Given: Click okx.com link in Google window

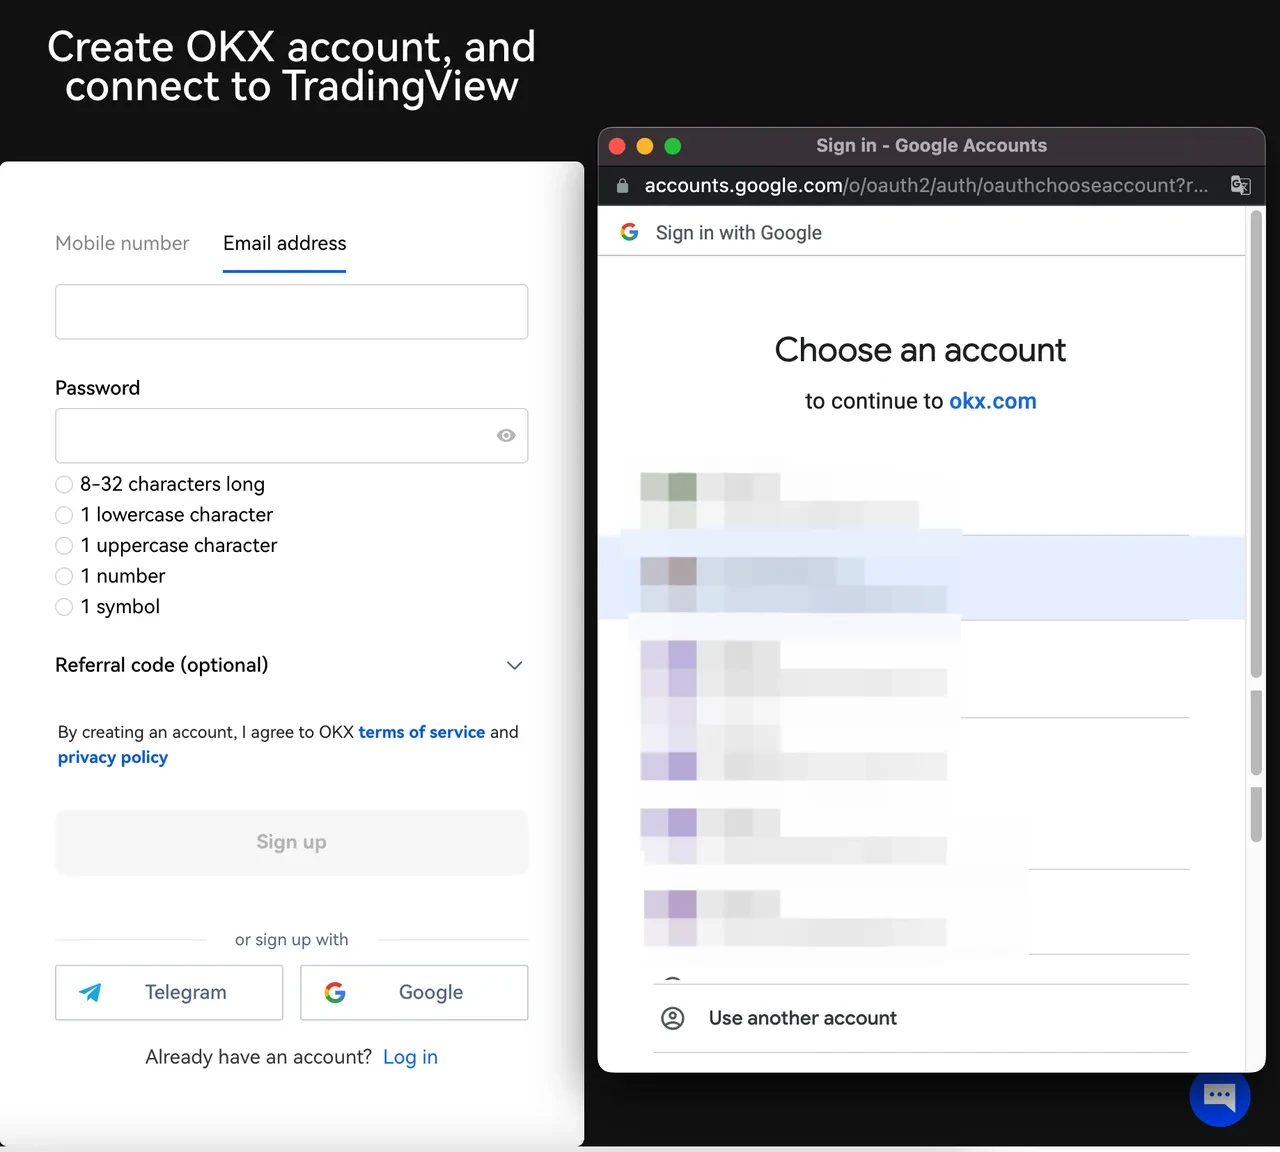Looking at the screenshot, I should (x=992, y=401).
